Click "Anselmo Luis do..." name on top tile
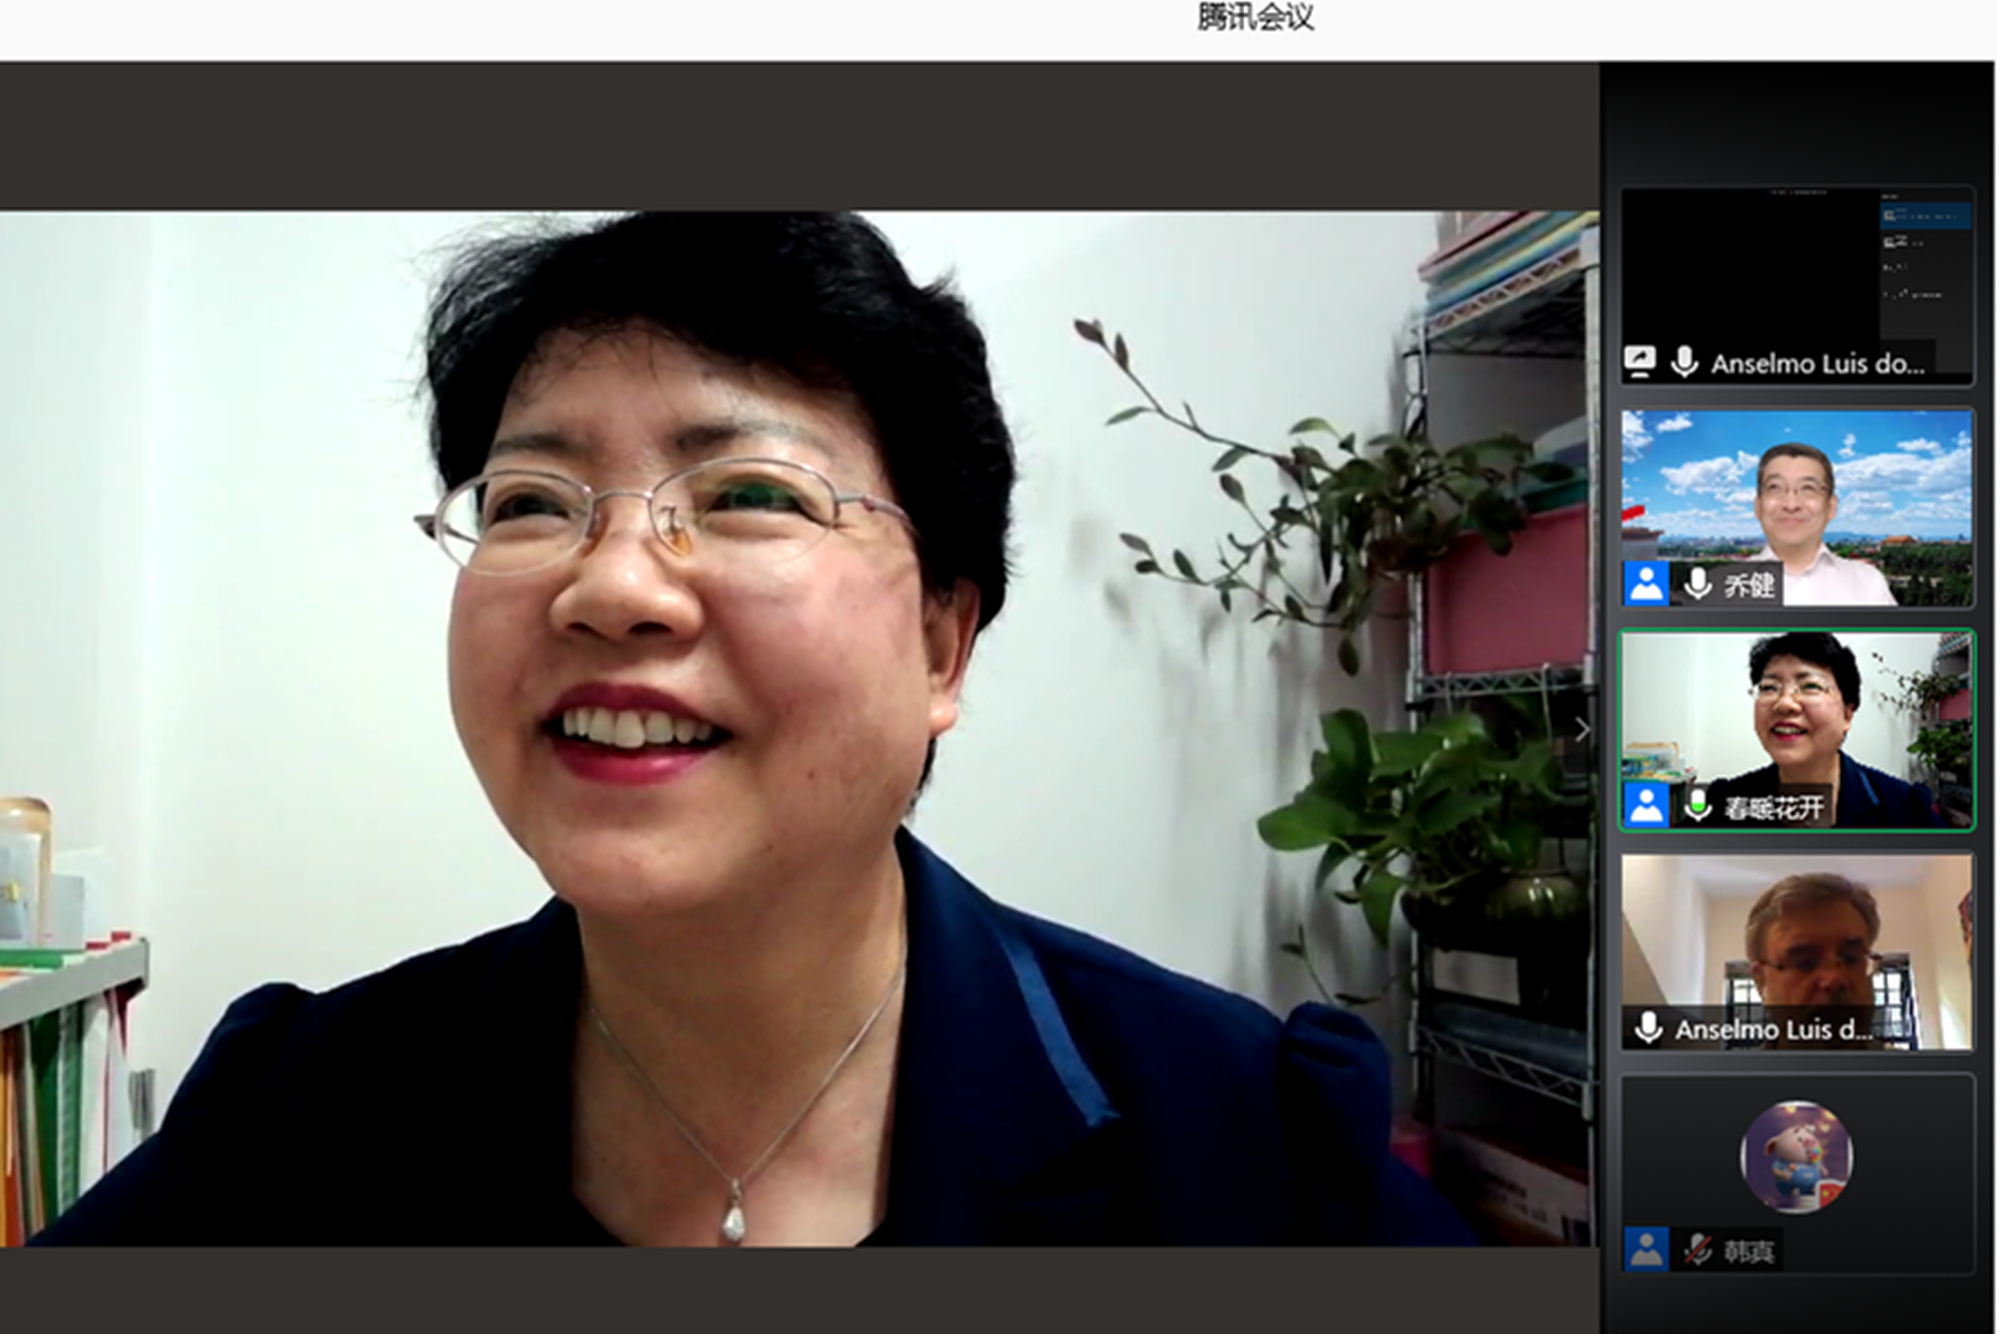The image size is (2000, 1334). tap(1817, 364)
